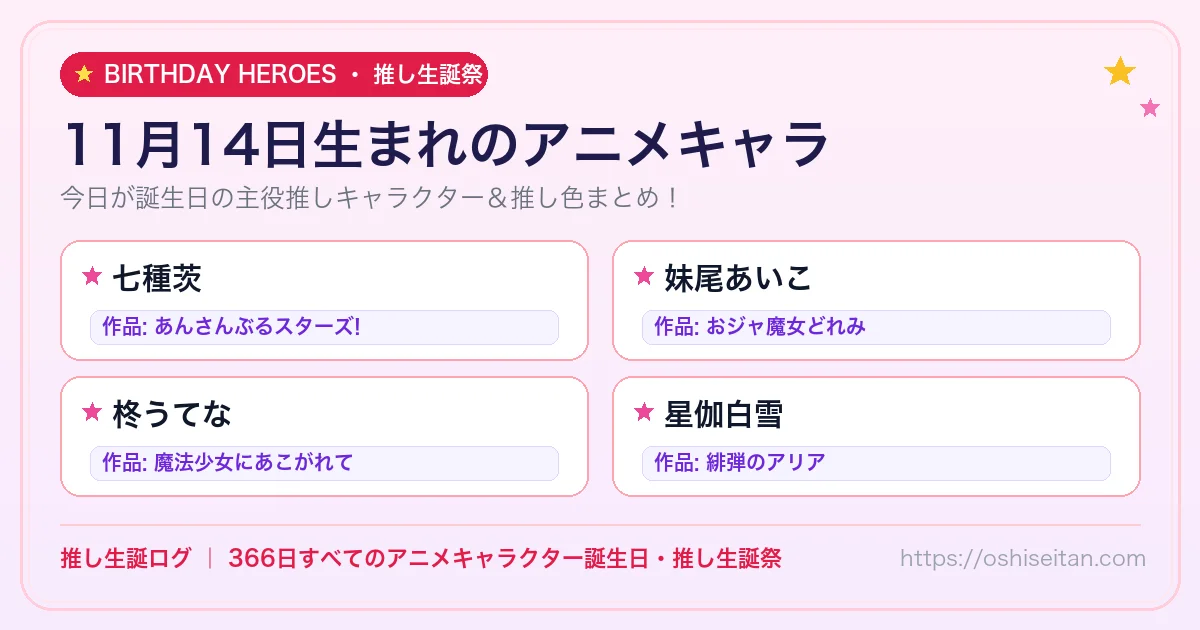Click the あんさんぶるスターズ! work tag

[x=324, y=327]
